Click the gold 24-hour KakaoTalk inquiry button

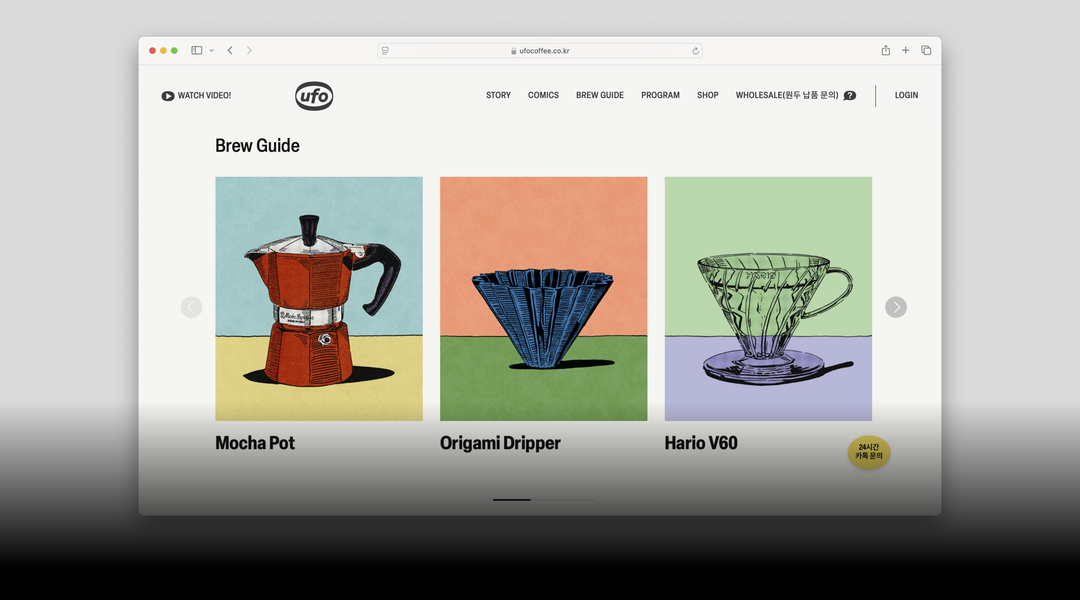[x=869, y=453]
